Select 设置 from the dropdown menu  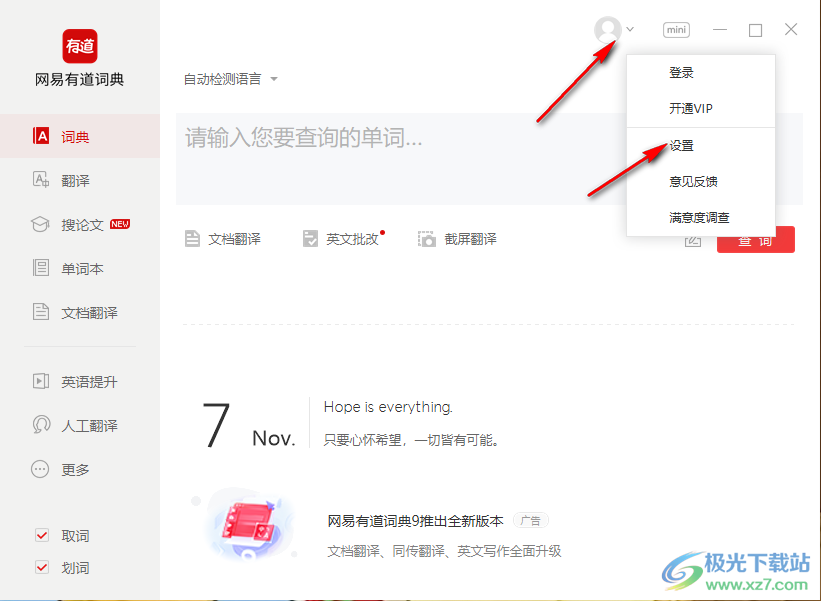(x=682, y=146)
